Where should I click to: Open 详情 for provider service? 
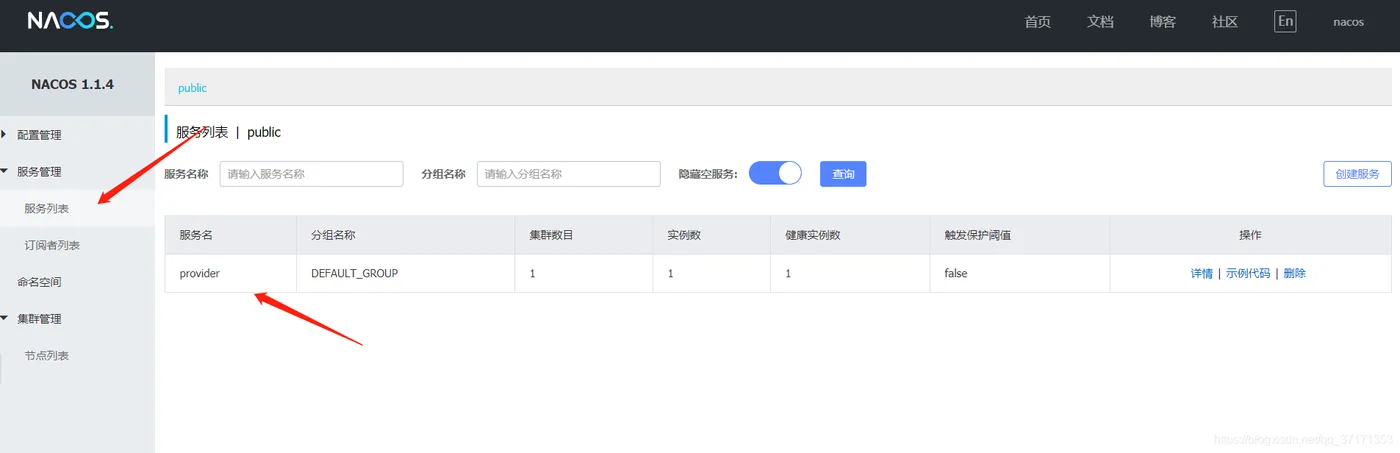point(1201,273)
